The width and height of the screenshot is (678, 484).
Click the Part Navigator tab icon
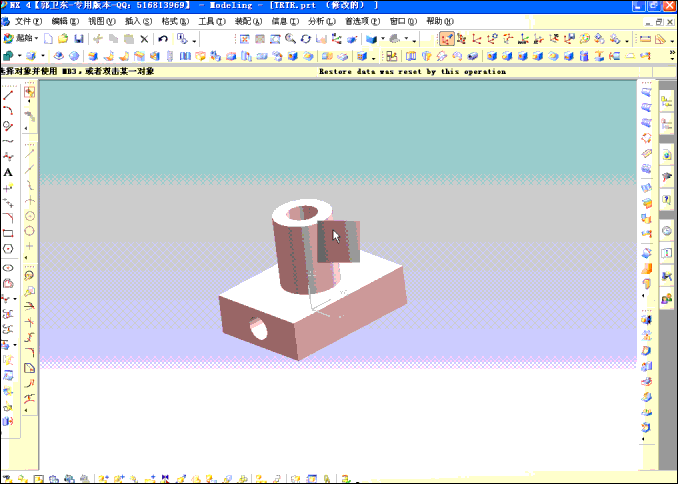(667, 124)
